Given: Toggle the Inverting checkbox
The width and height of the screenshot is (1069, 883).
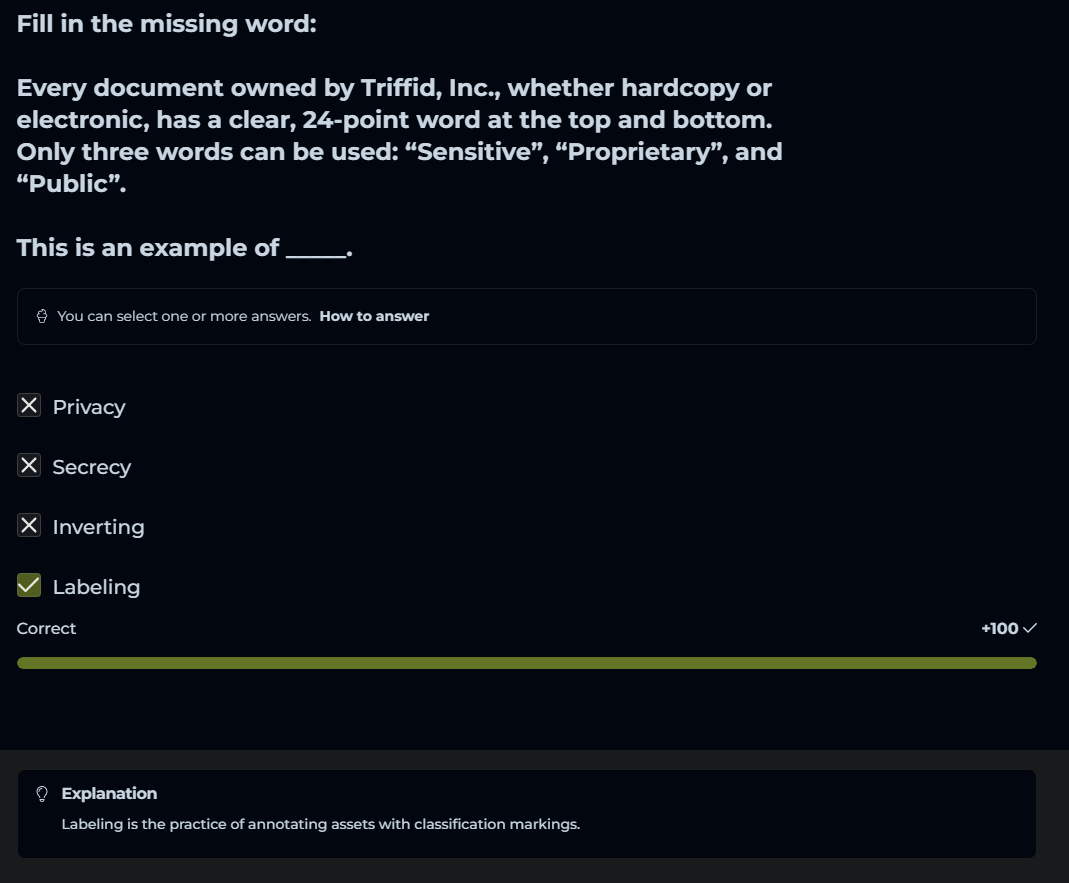Looking at the screenshot, I should tap(29, 526).
